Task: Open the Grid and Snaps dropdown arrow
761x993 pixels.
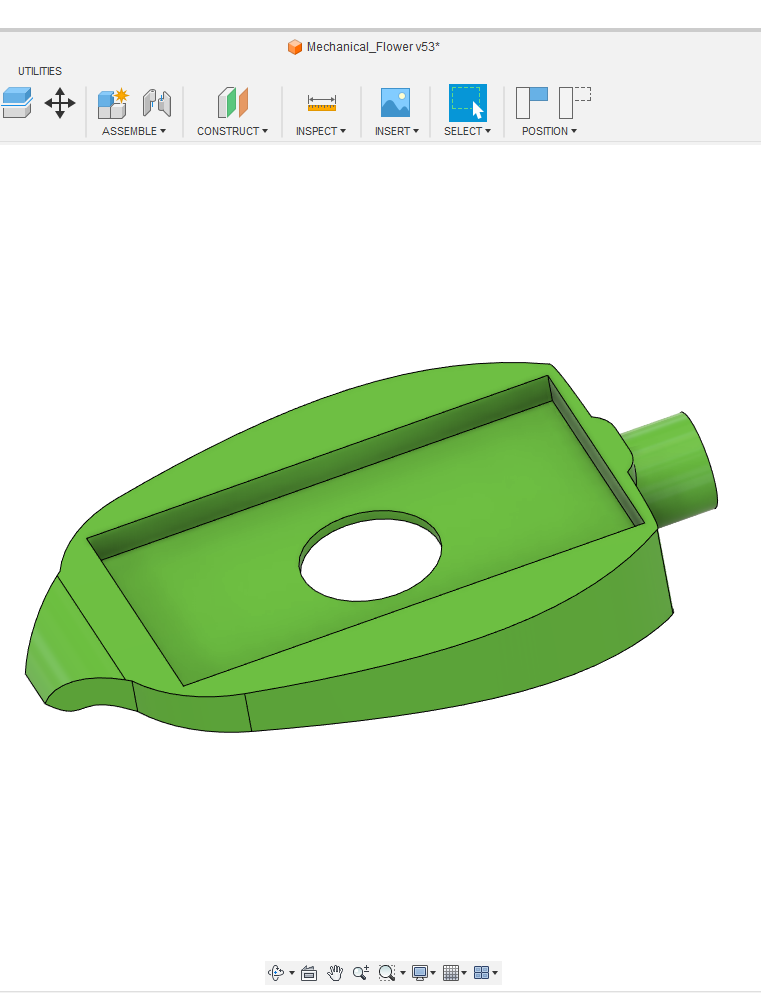Action: pos(464,973)
